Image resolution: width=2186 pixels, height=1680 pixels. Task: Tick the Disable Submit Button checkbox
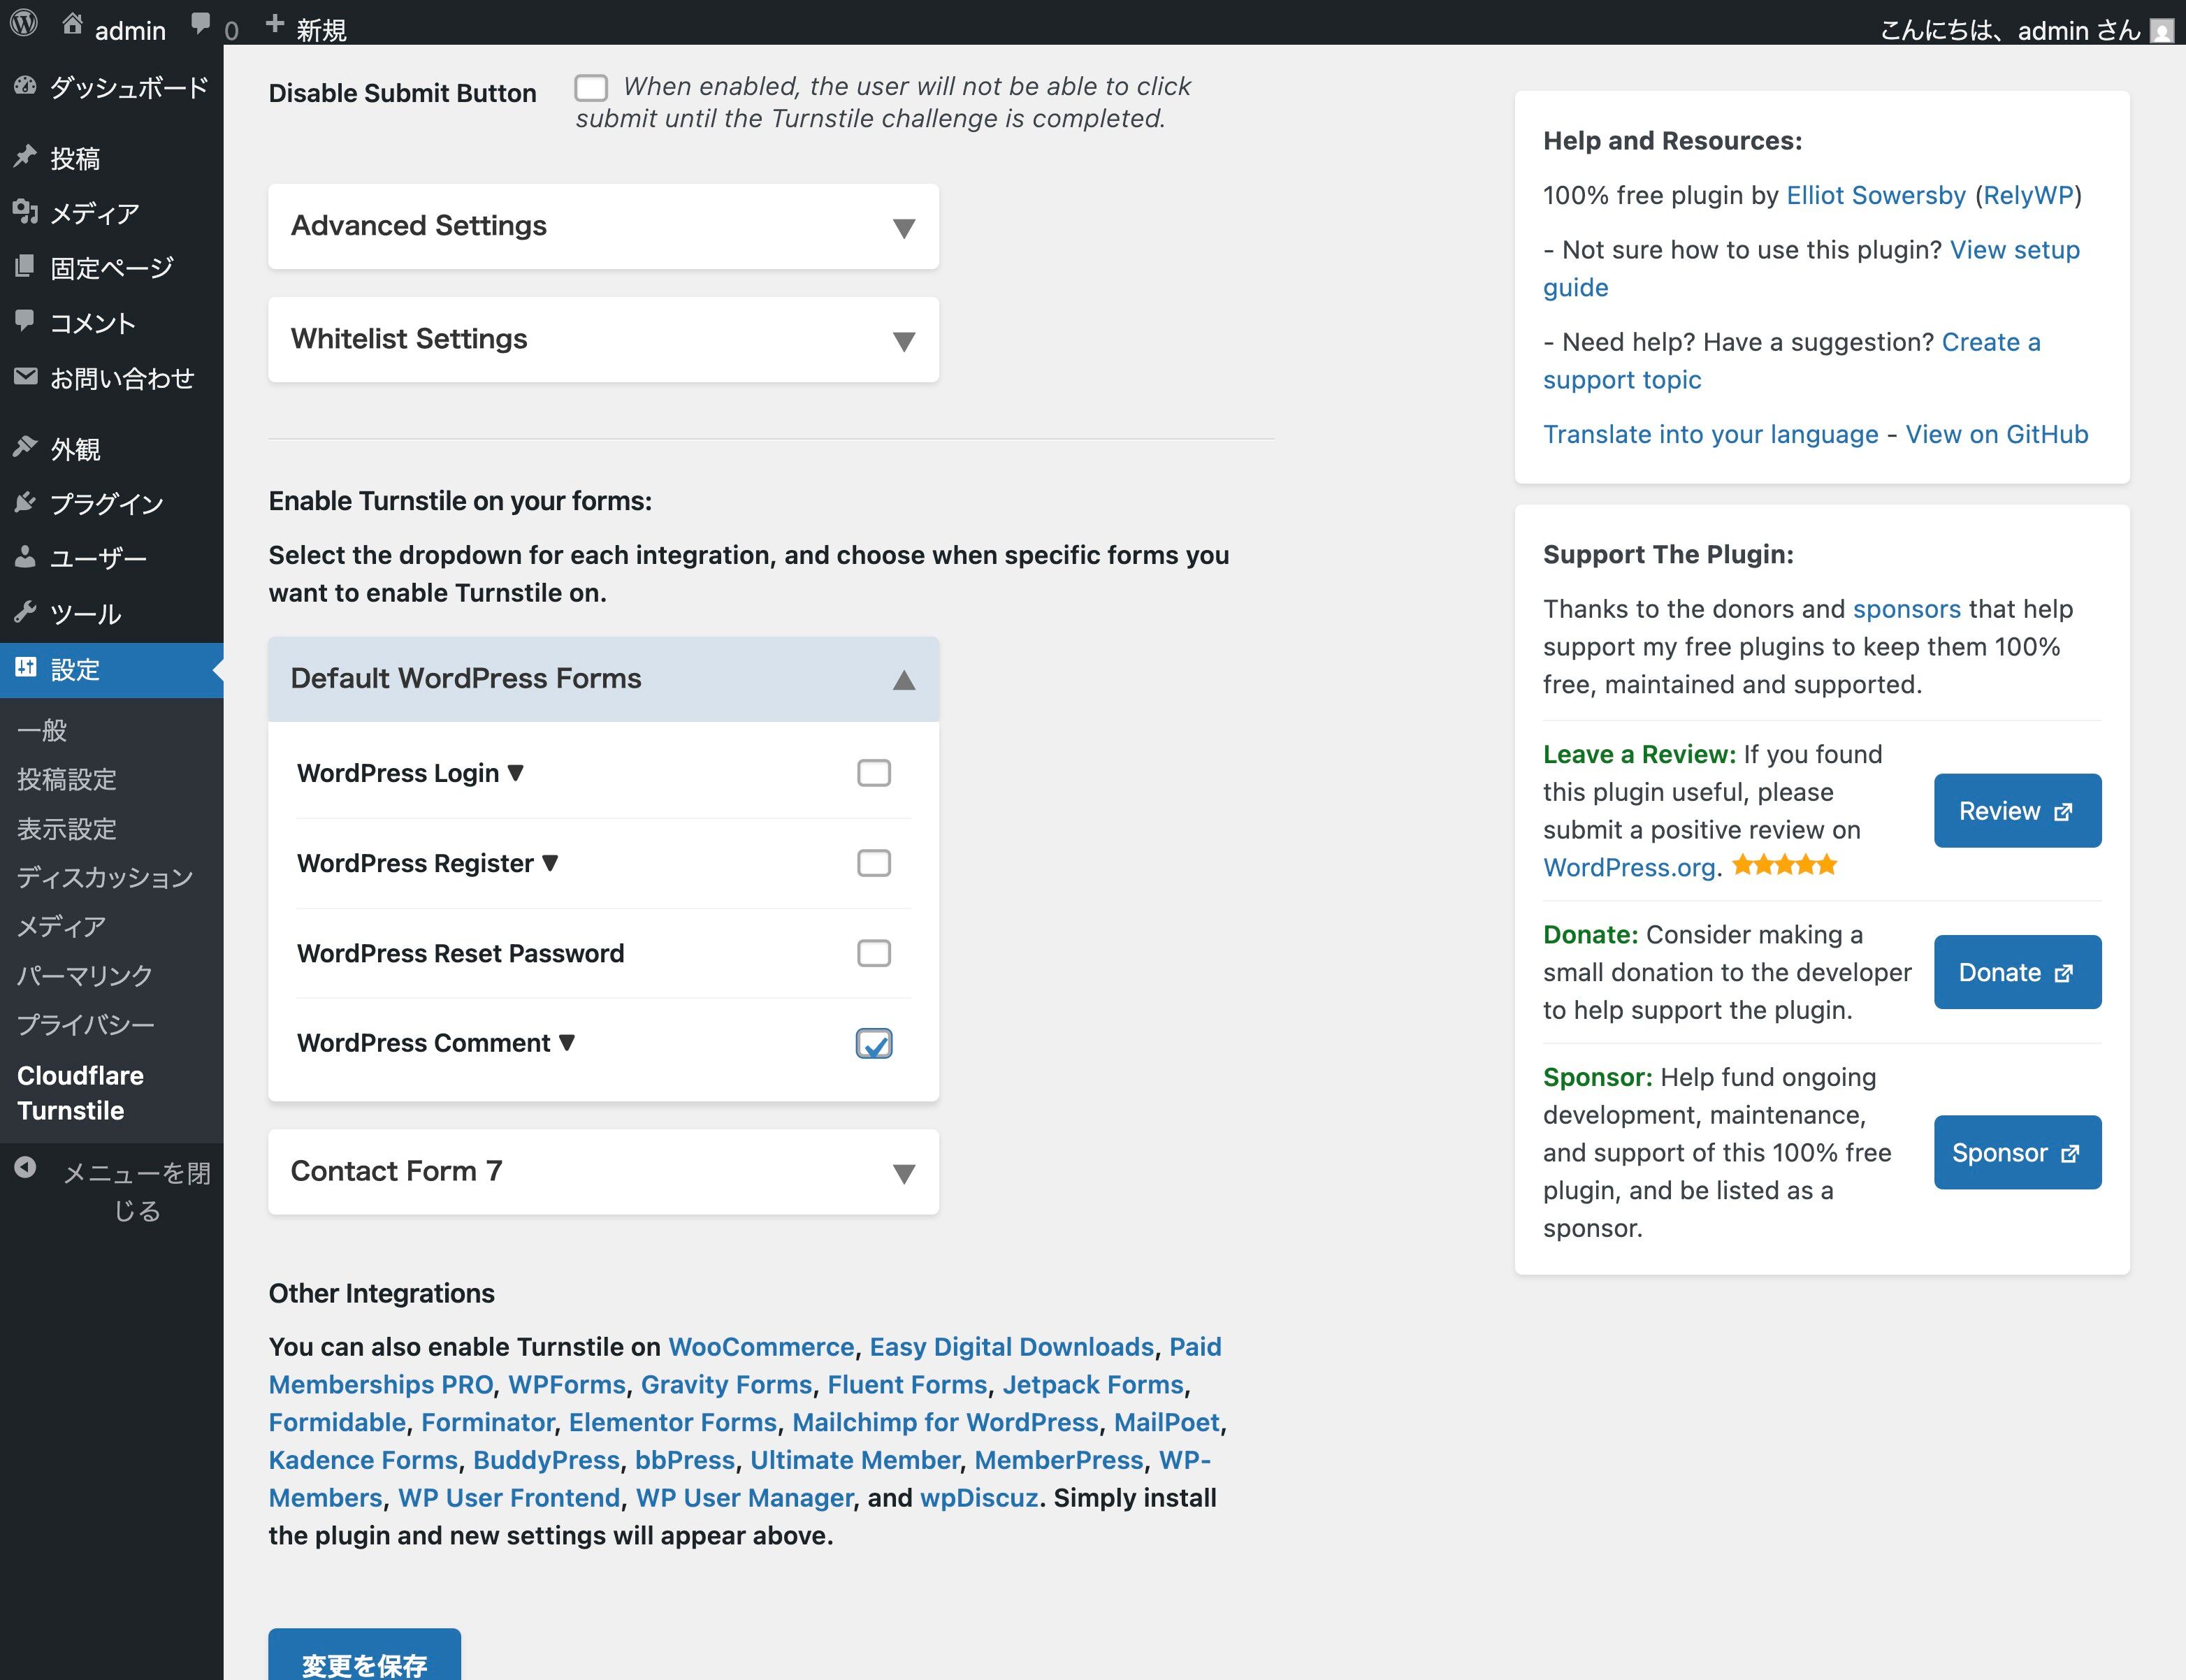coord(591,88)
